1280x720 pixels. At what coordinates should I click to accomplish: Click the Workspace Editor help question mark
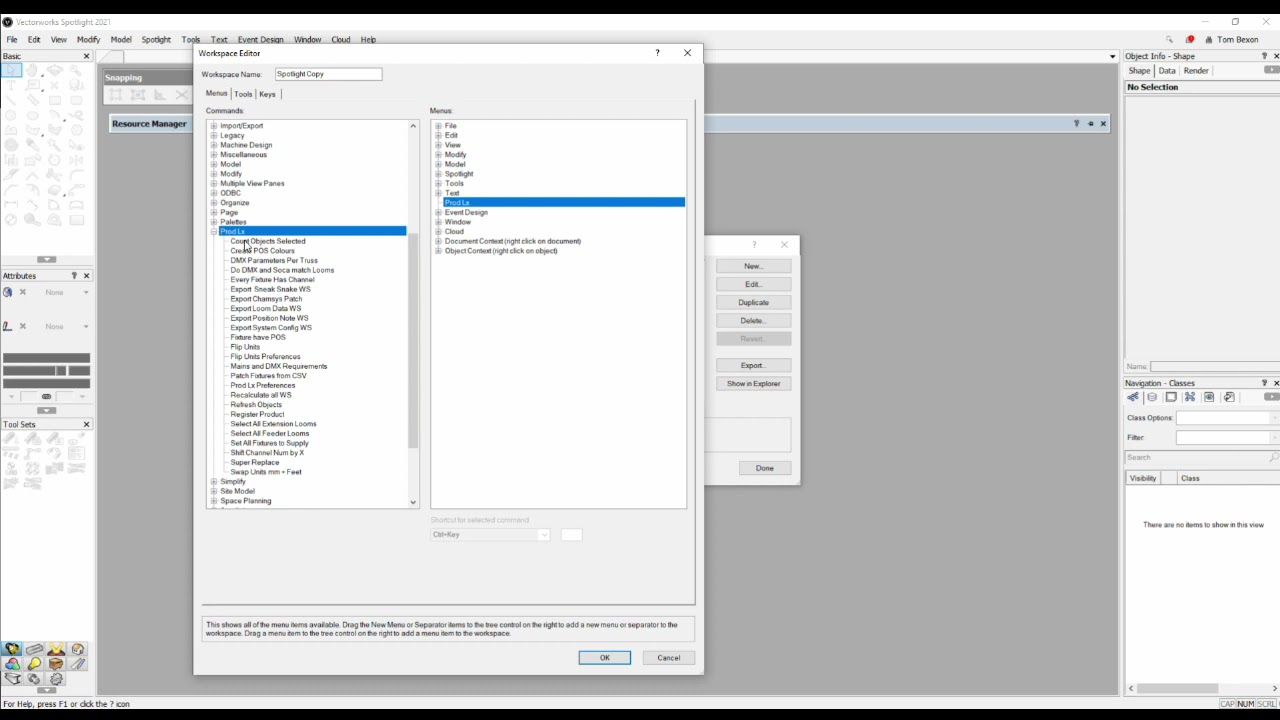coord(657,53)
